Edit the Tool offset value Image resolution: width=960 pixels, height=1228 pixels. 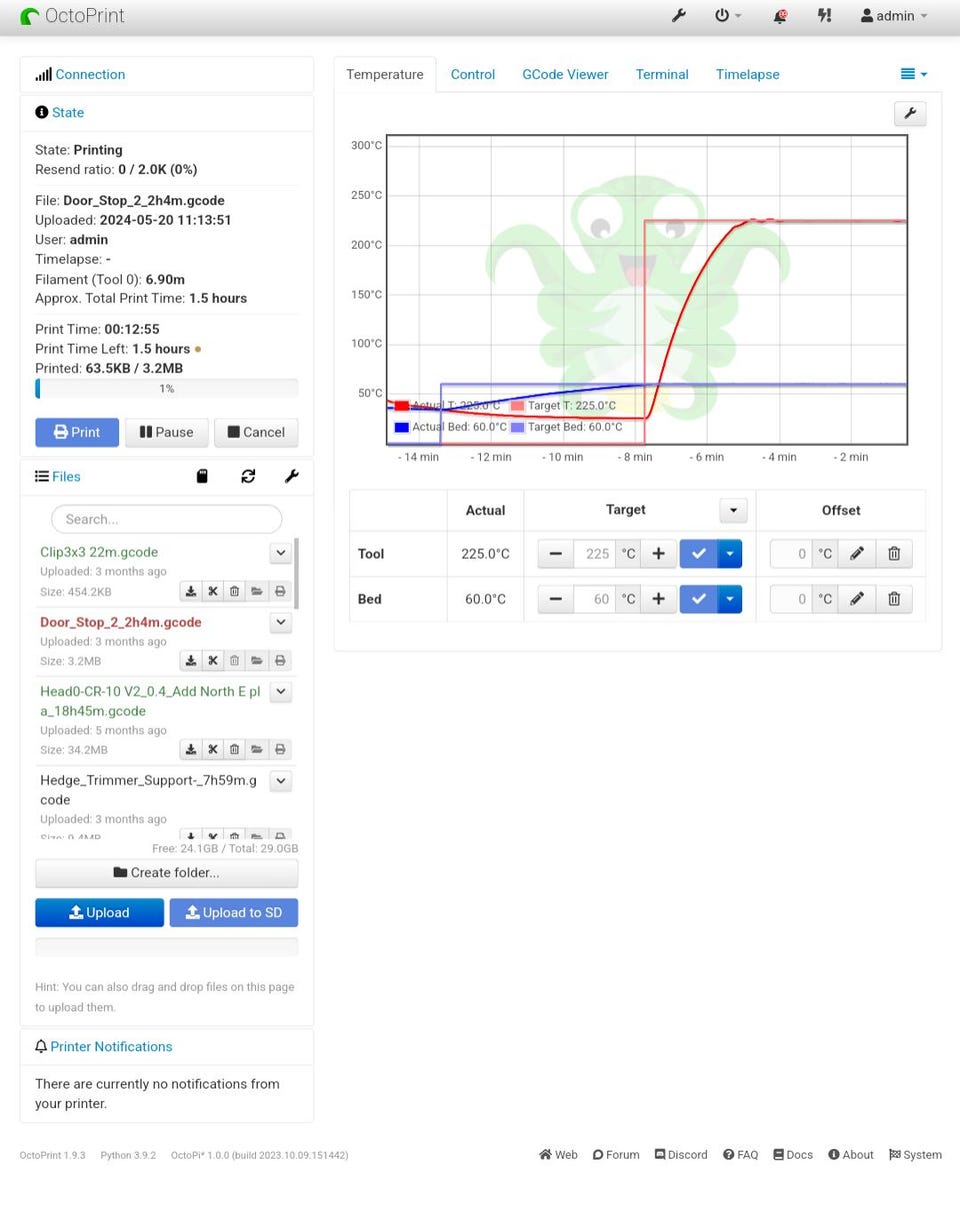856,553
